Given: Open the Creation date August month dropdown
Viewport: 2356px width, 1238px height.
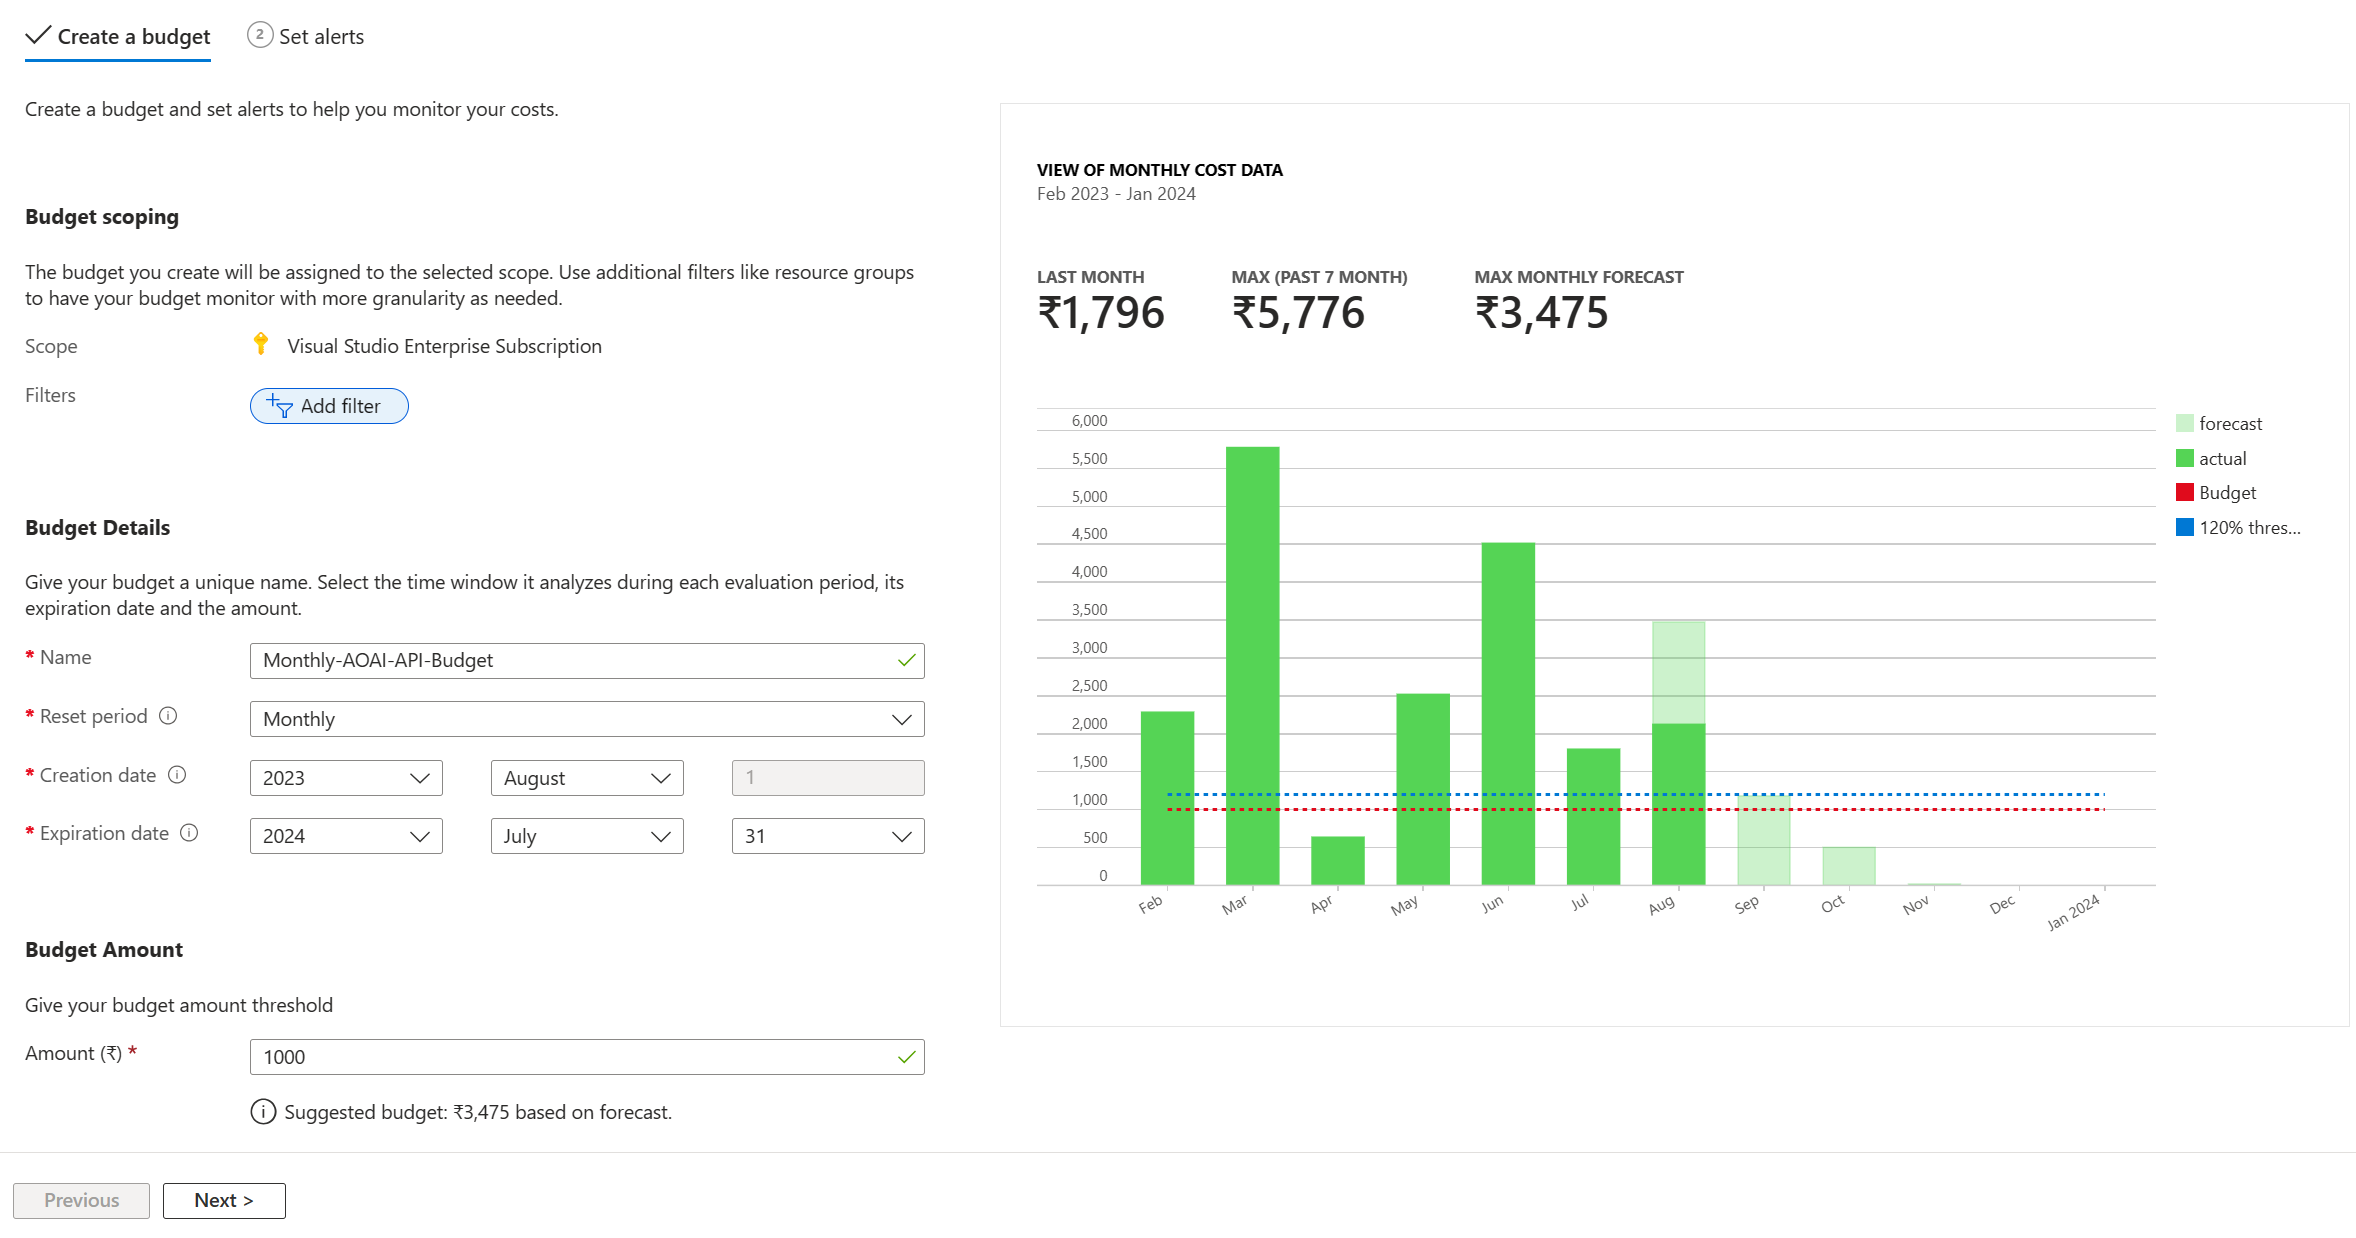Looking at the screenshot, I should [x=587, y=778].
